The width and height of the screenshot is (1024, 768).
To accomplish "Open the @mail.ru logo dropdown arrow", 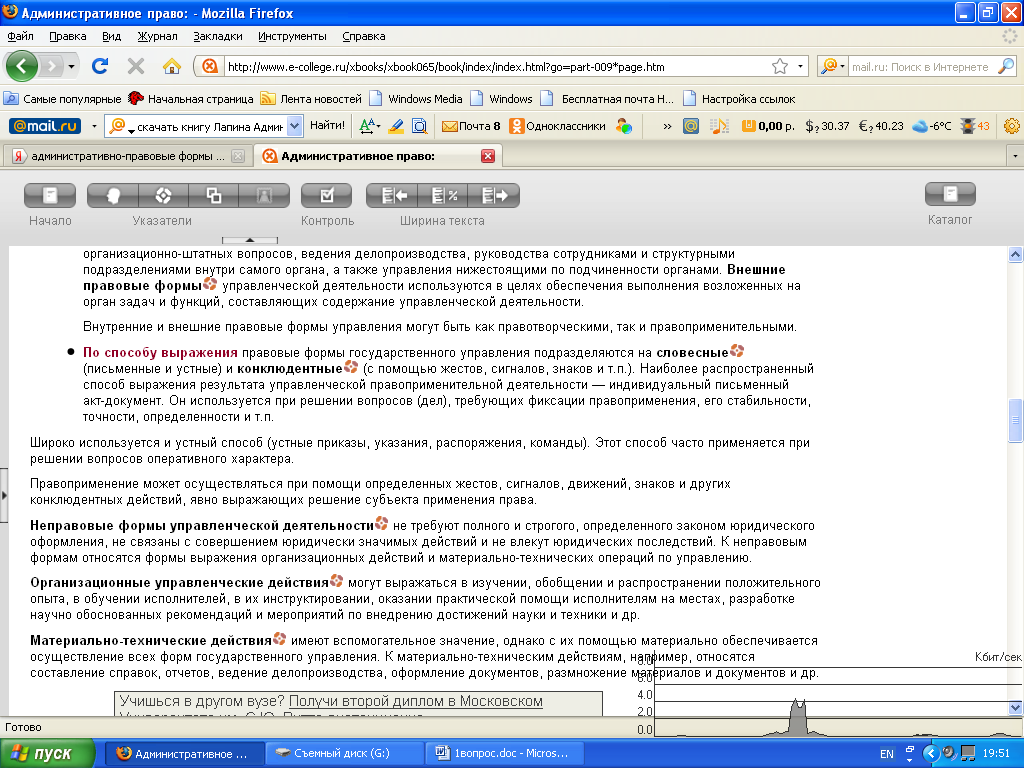I will click(x=94, y=126).
